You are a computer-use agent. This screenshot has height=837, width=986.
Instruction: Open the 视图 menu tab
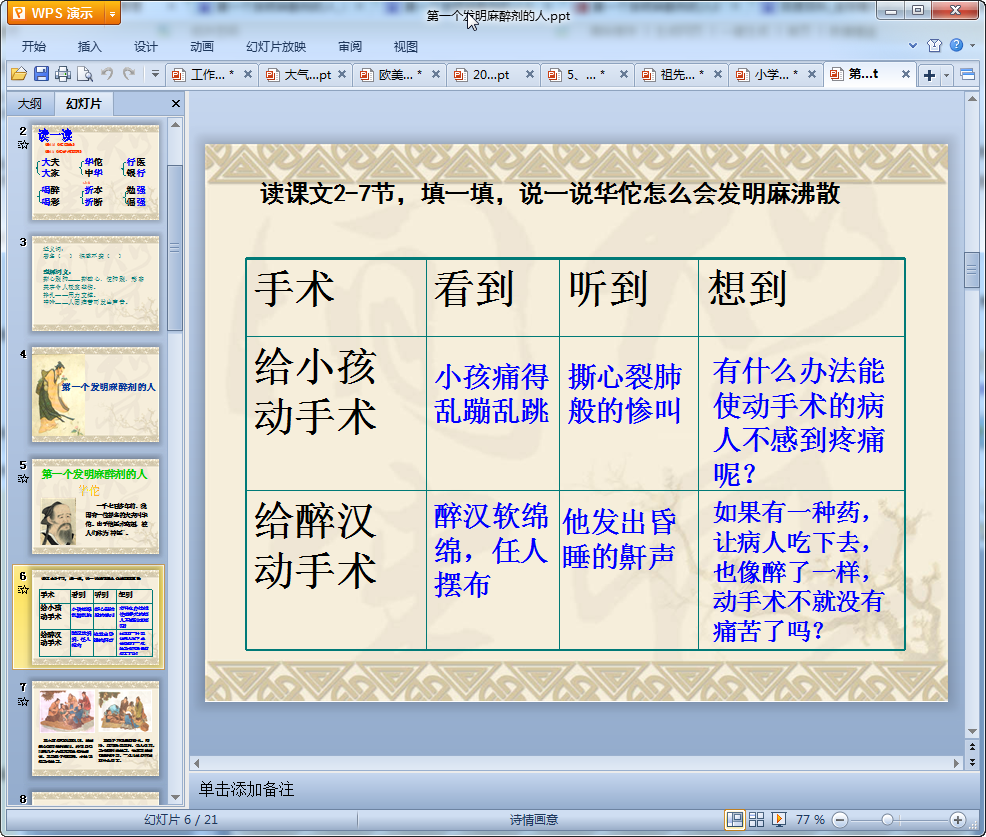tap(406, 47)
